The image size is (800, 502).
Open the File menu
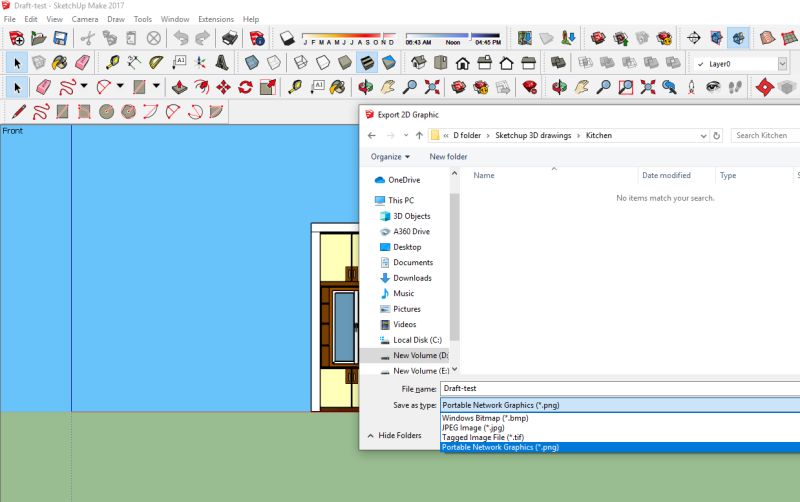tap(10, 19)
